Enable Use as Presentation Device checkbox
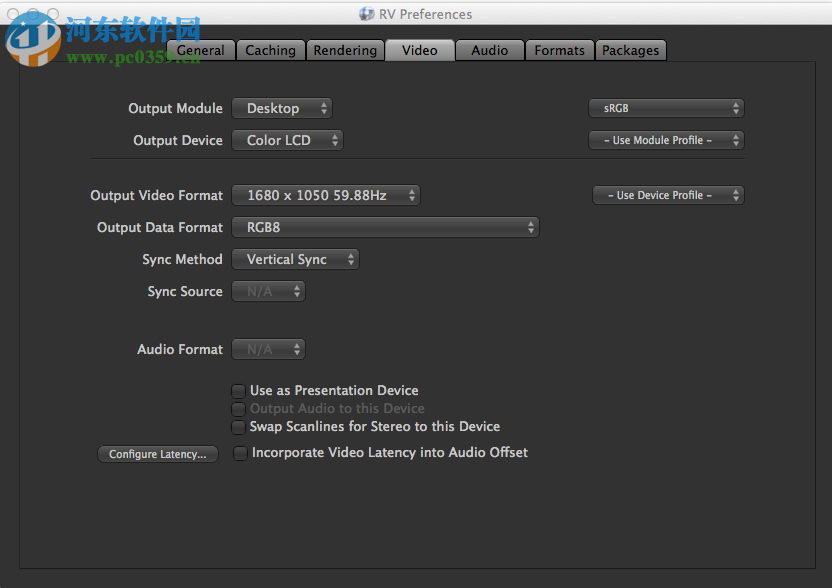Image resolution: width=832 pixels, height=588 pixels. point(238,391)
